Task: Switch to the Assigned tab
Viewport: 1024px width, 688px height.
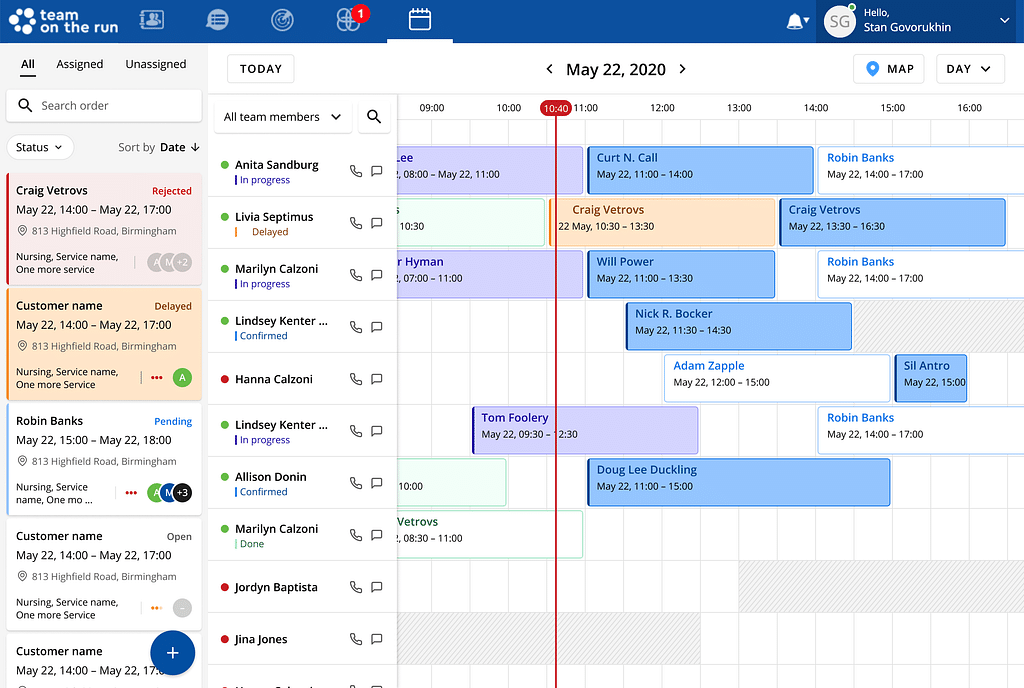Action: (x=80, y=64)
